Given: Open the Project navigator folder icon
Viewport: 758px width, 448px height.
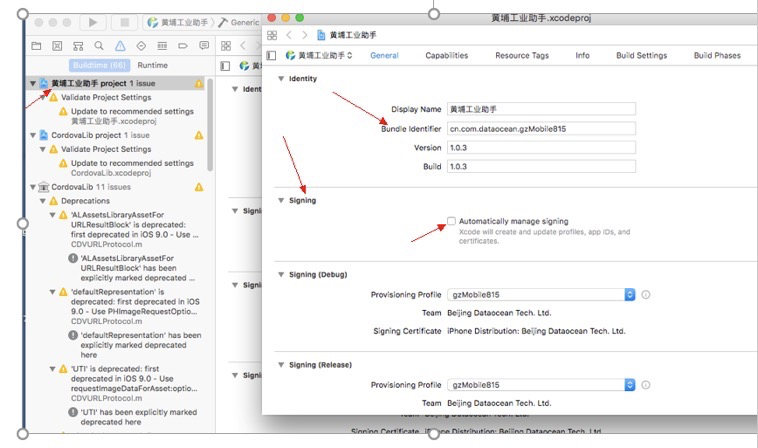Looking at the screenshot, I should [36, 46].
